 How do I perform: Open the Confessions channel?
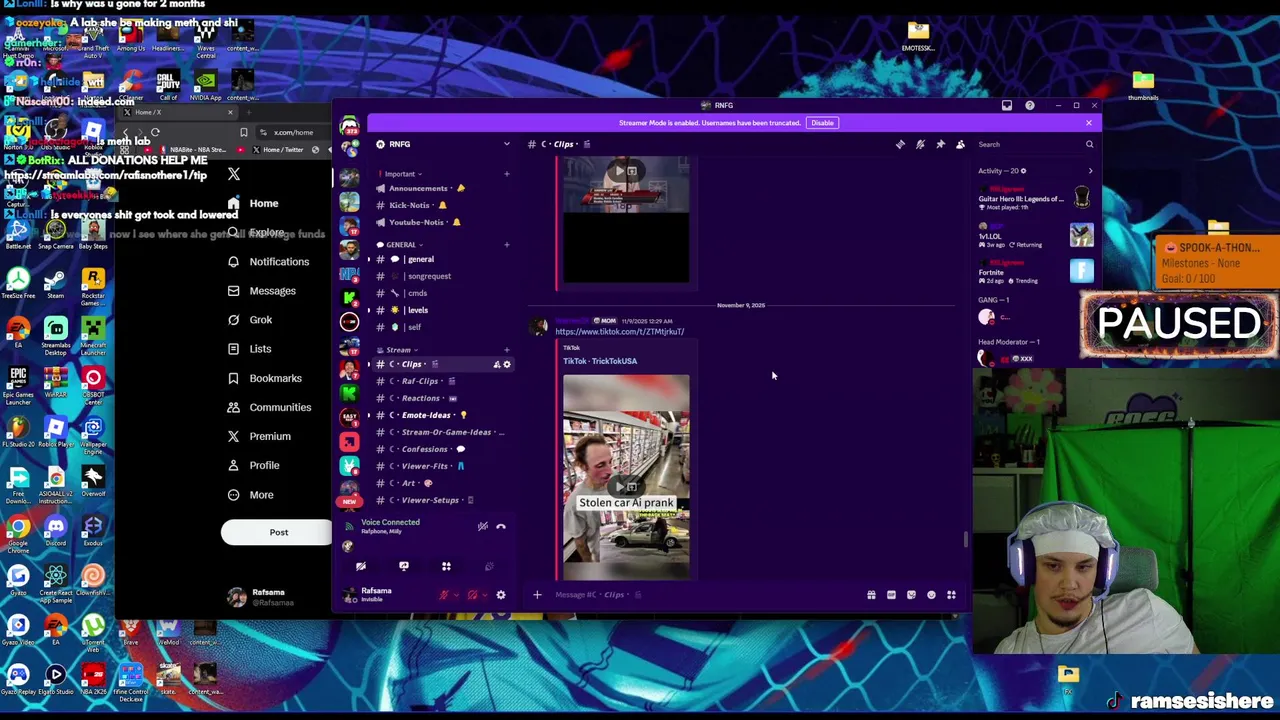point(443,449)
